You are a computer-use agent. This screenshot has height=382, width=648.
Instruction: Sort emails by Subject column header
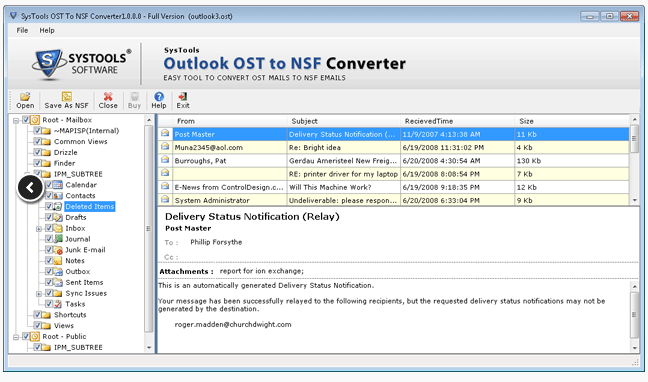[x=344, y=121]
